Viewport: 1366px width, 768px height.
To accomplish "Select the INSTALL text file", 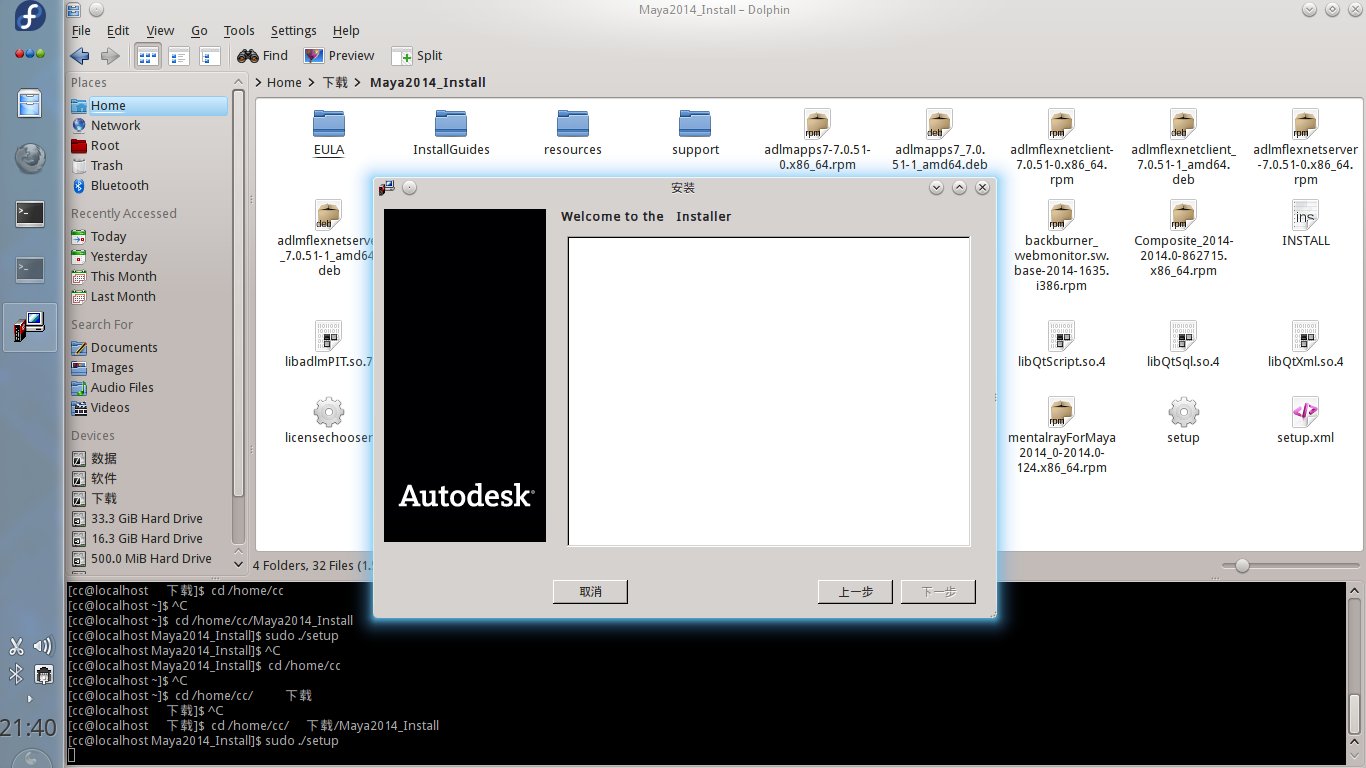I will pyautogui.click(x=1305, y=223).
